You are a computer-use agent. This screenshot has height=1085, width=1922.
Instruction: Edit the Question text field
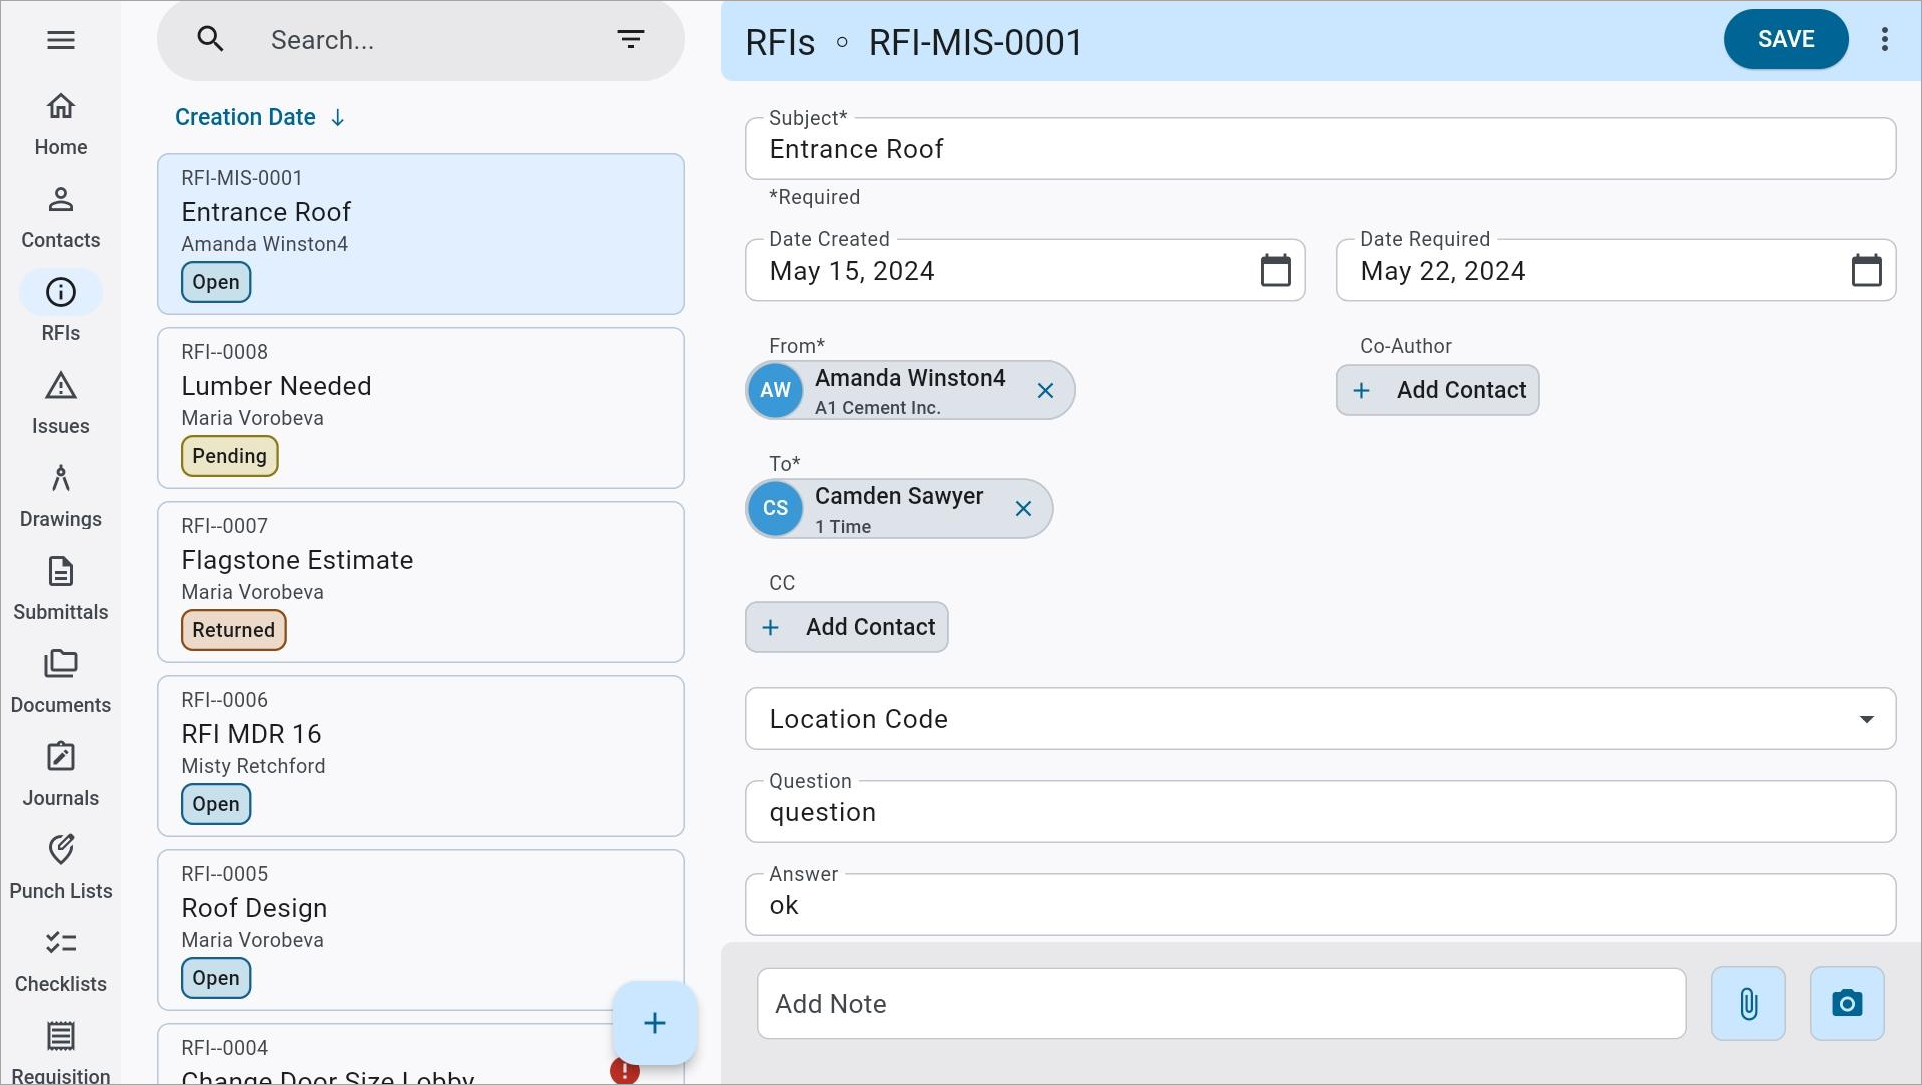[x=1320, y=812]
